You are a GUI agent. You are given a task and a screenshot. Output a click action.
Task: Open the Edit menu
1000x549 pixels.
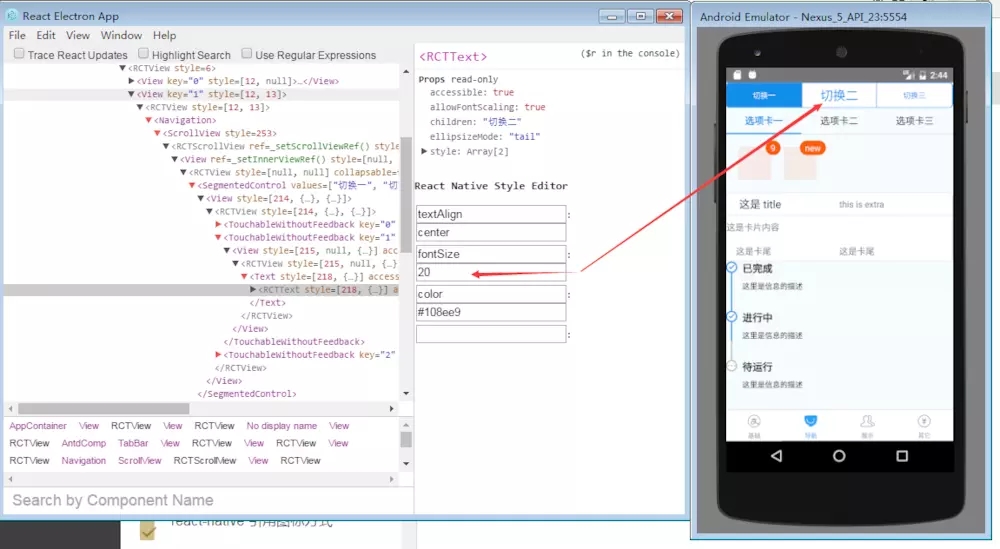46,35
